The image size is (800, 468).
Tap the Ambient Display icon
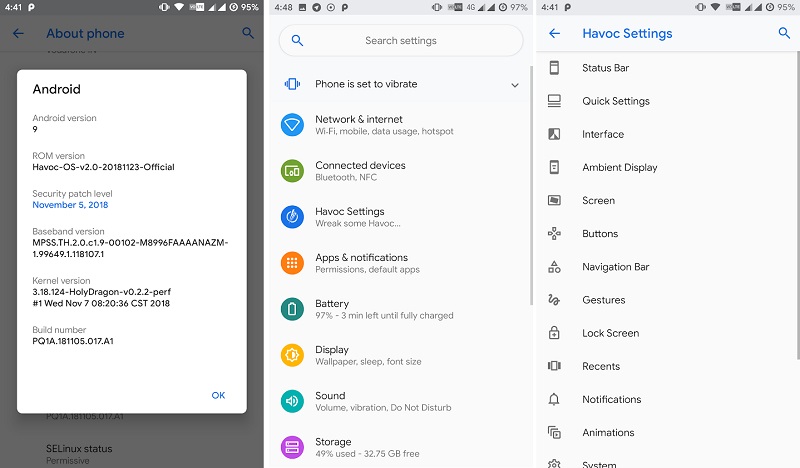[x=554, y=167]
